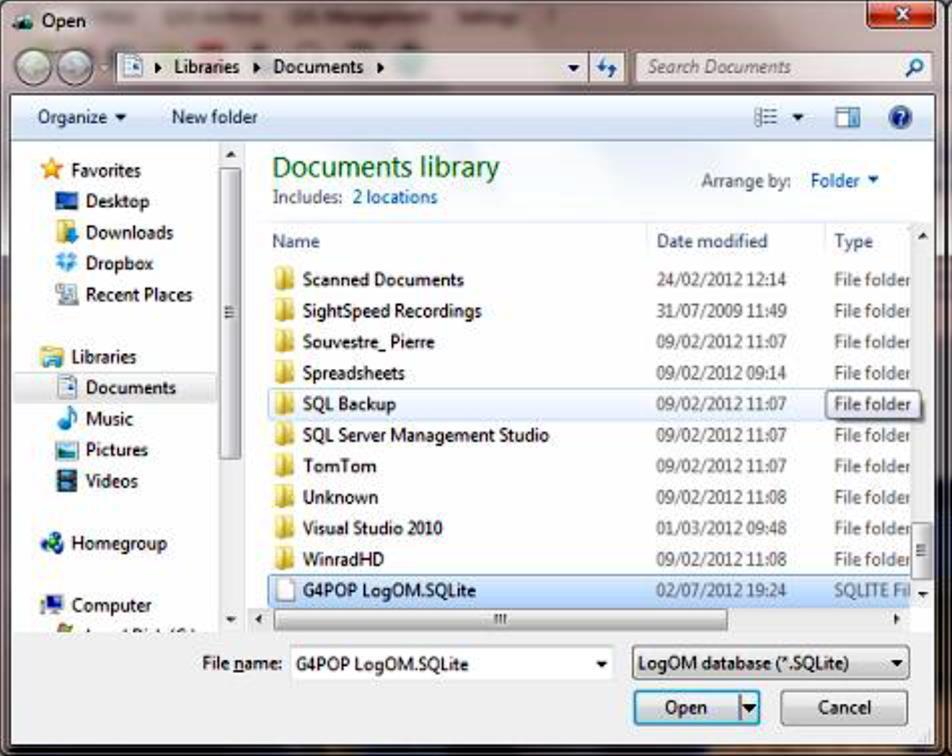The image size is (952, 756).
Task: Click the Pictures library icon
Action: click(66, 450)
